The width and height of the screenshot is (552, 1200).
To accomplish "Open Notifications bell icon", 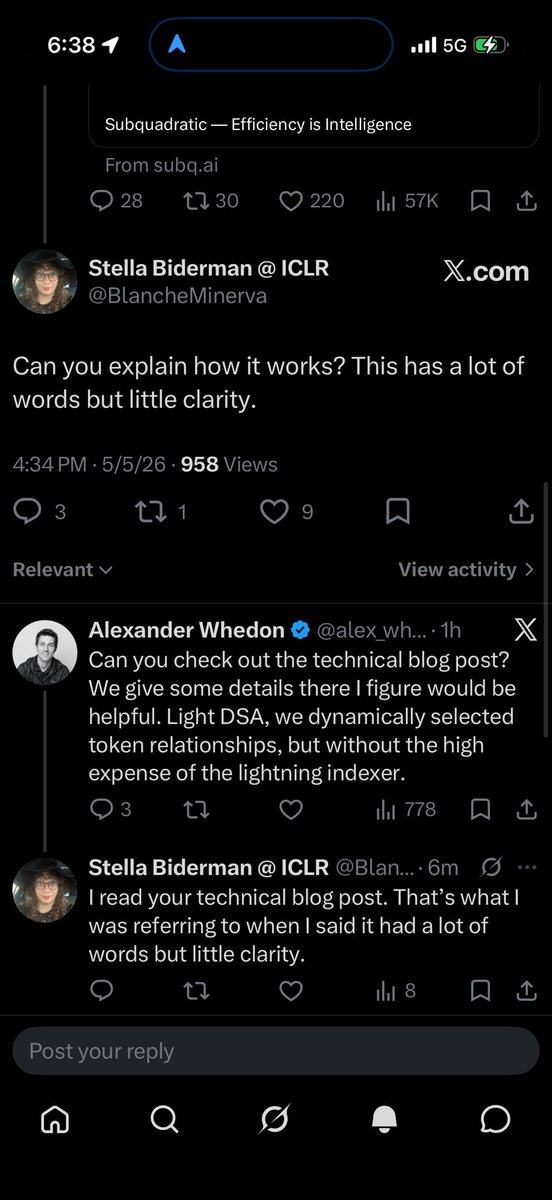I will [385, 1119].
